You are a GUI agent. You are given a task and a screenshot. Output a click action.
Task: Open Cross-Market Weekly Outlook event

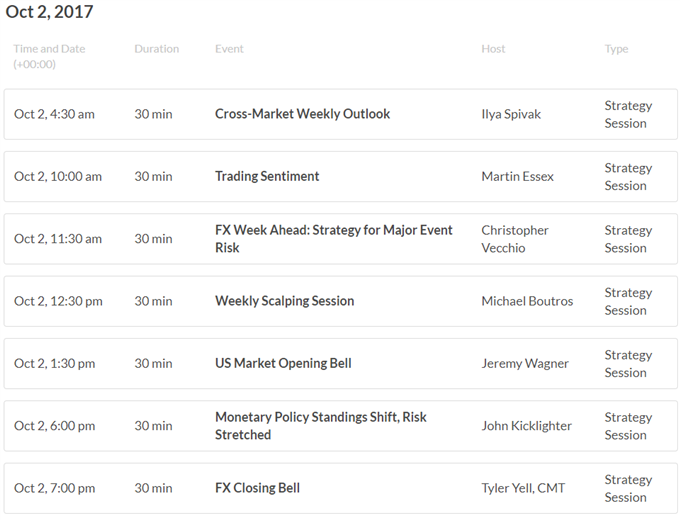302,114
